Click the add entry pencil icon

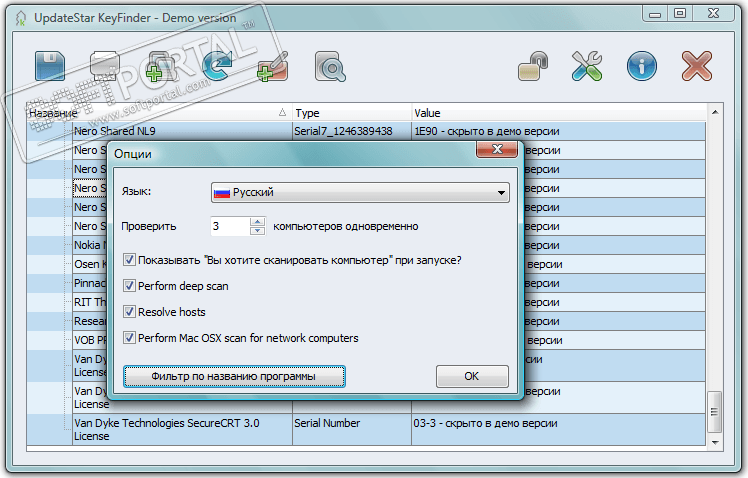pos(272,66)
